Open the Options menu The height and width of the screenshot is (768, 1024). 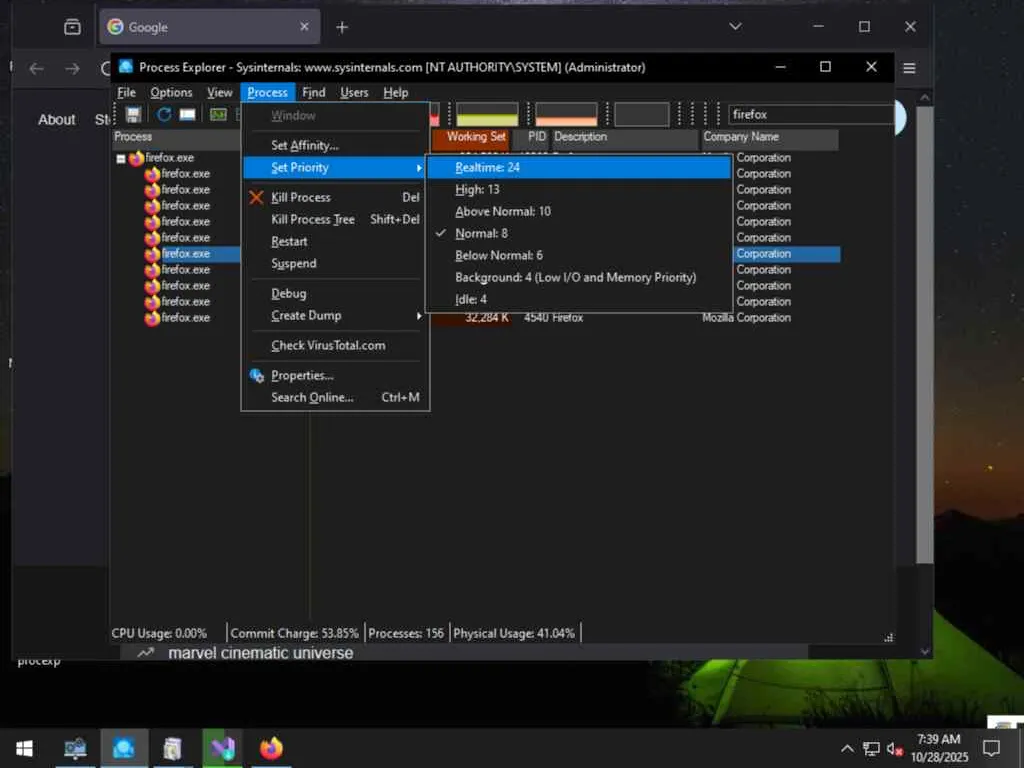point(171,93)
